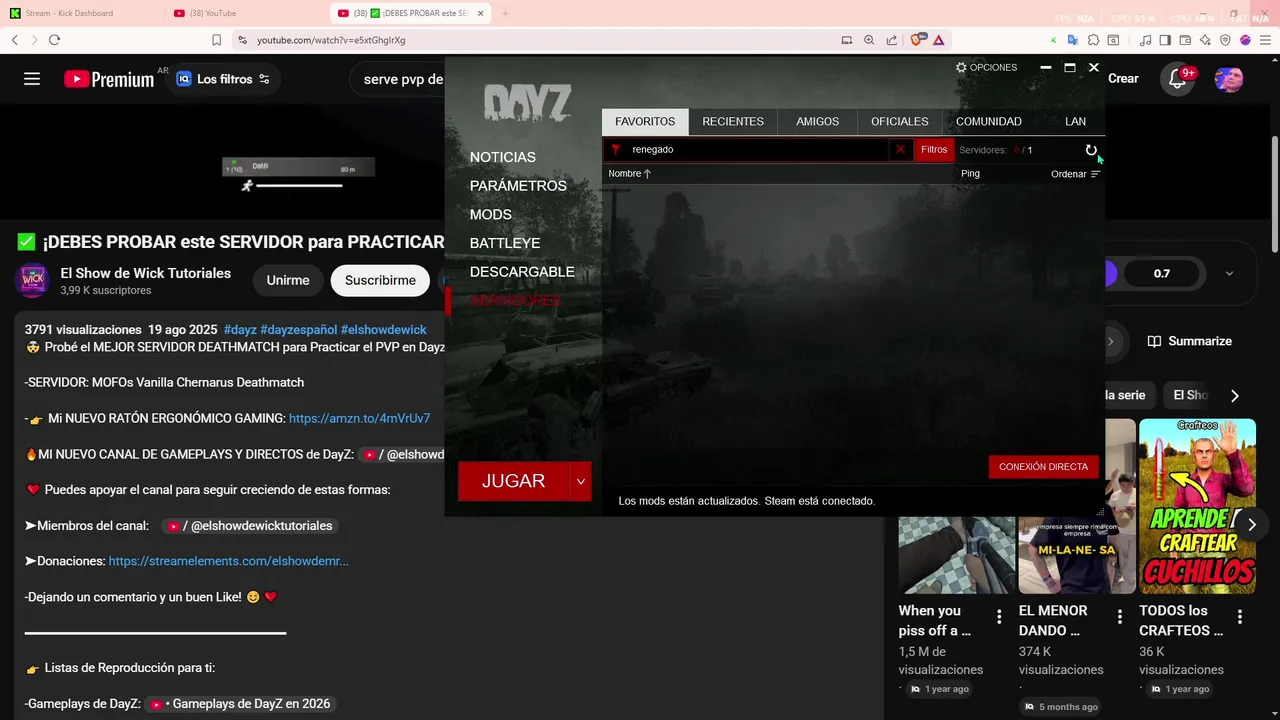The width and height of the screenshot is (1280, 720).
Task: Switch to the LAN tab
Action: [1075, 121]
